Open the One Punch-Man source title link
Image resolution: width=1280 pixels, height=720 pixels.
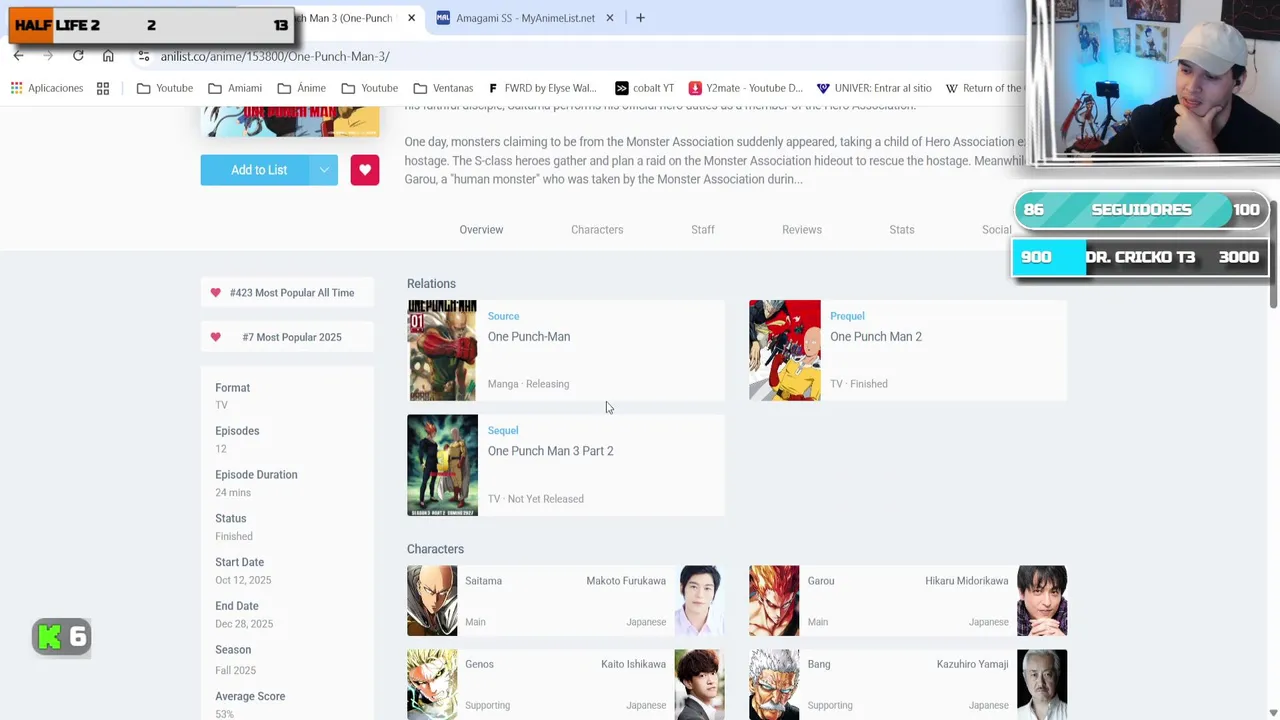(529, 337)
